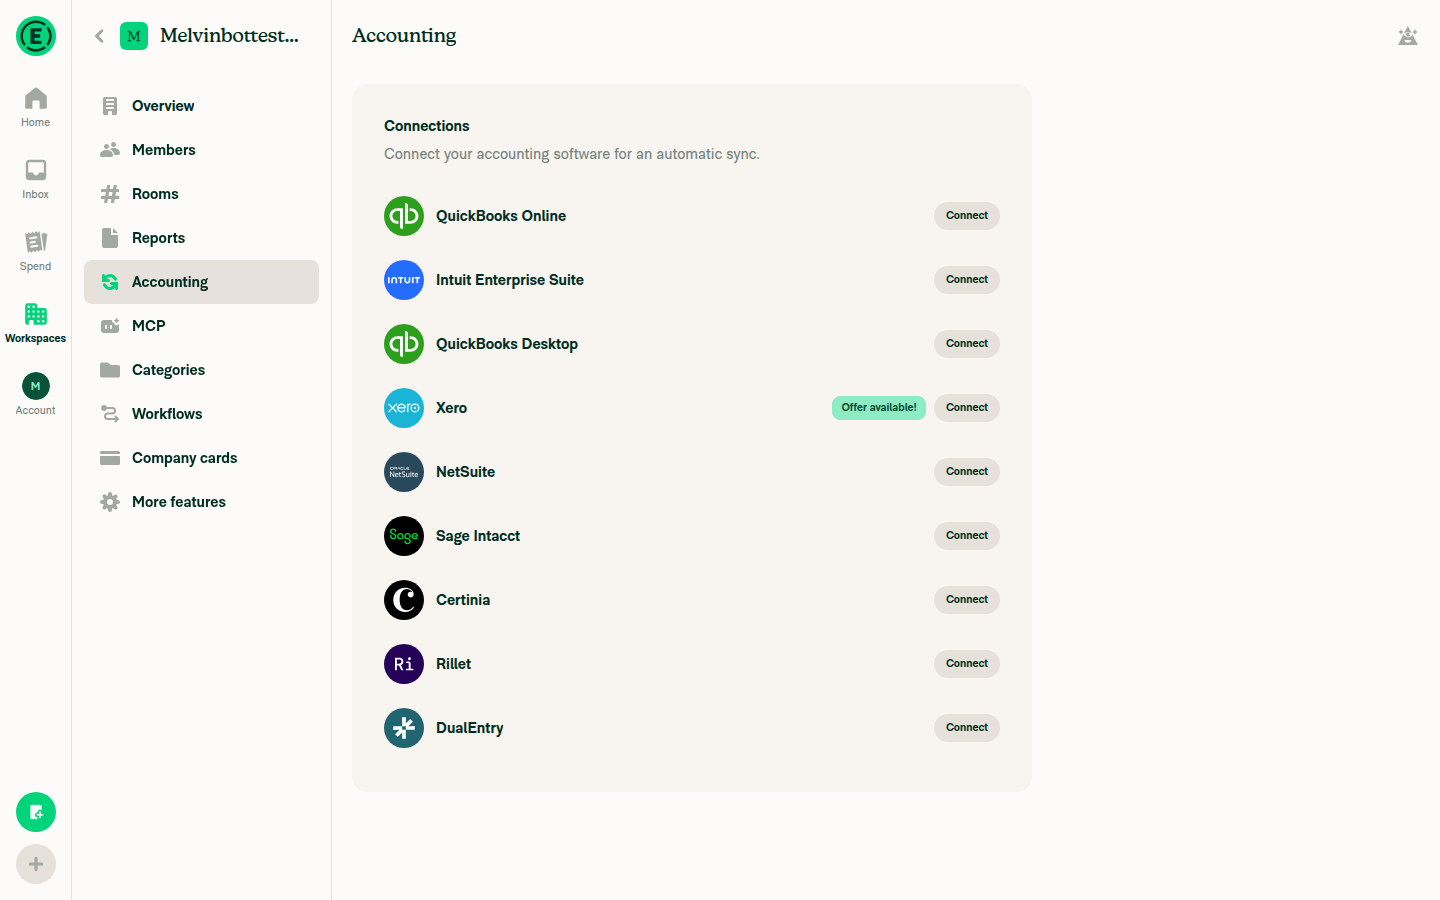Click the QuickBooks Online logo

coord(404,216)
